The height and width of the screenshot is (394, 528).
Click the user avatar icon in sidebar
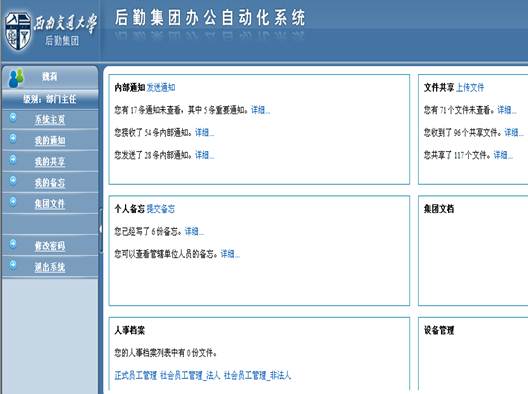coord(16,78)
